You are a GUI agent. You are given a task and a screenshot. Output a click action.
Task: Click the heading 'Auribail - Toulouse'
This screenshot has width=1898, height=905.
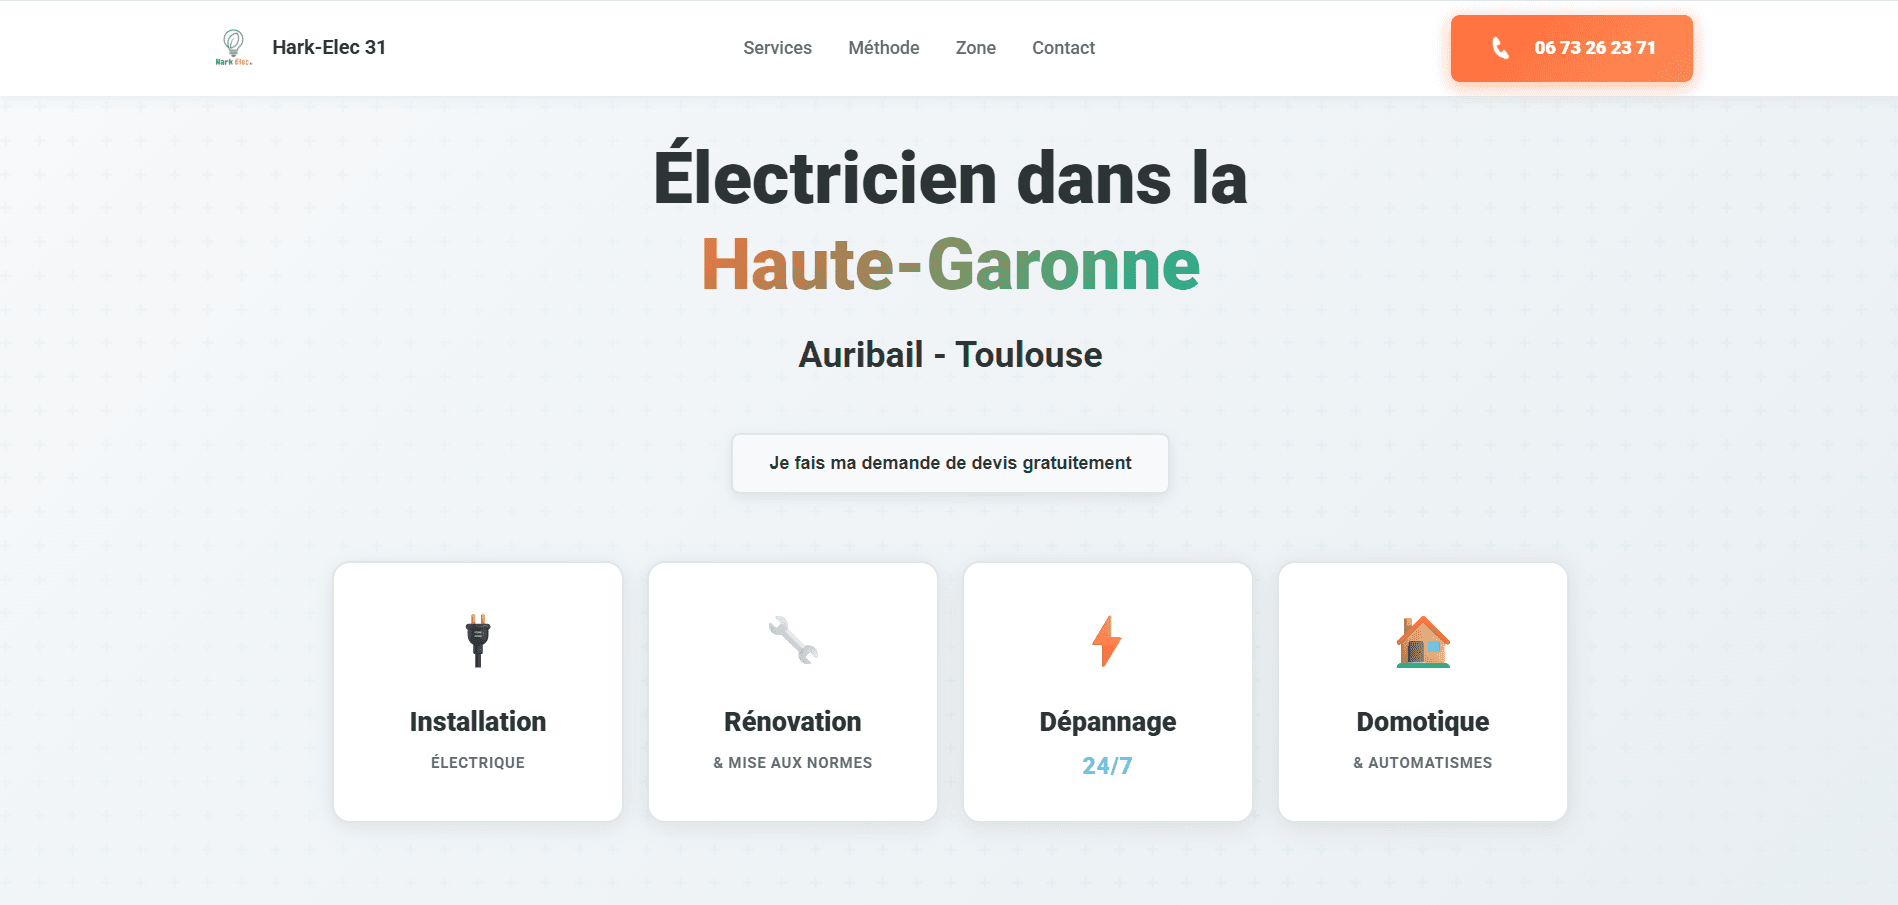pyautogui.click(x=949, y=354)
